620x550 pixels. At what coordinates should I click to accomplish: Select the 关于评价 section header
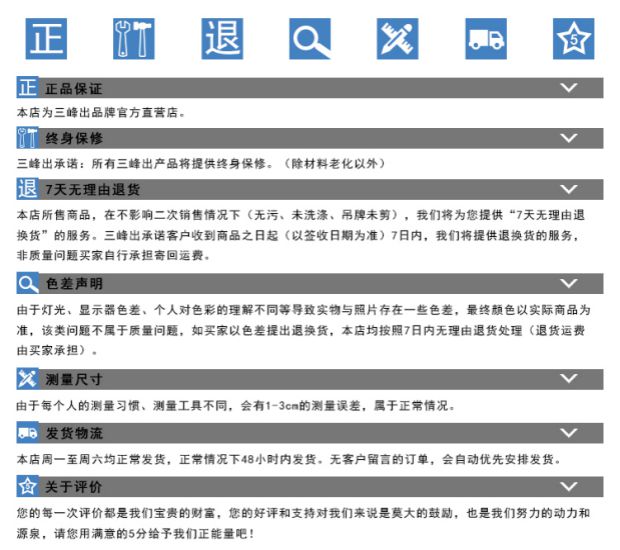[310, 486]
